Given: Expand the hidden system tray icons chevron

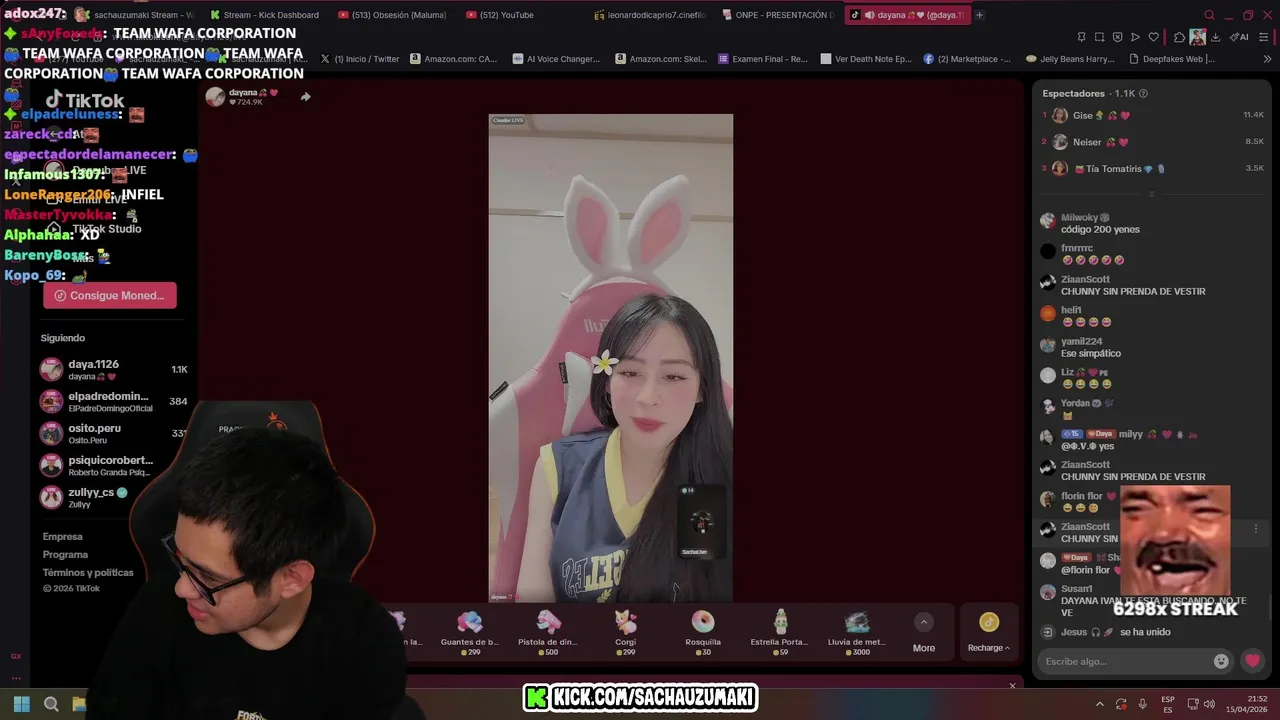Looking at the screenshot, I should (1100, 704).
